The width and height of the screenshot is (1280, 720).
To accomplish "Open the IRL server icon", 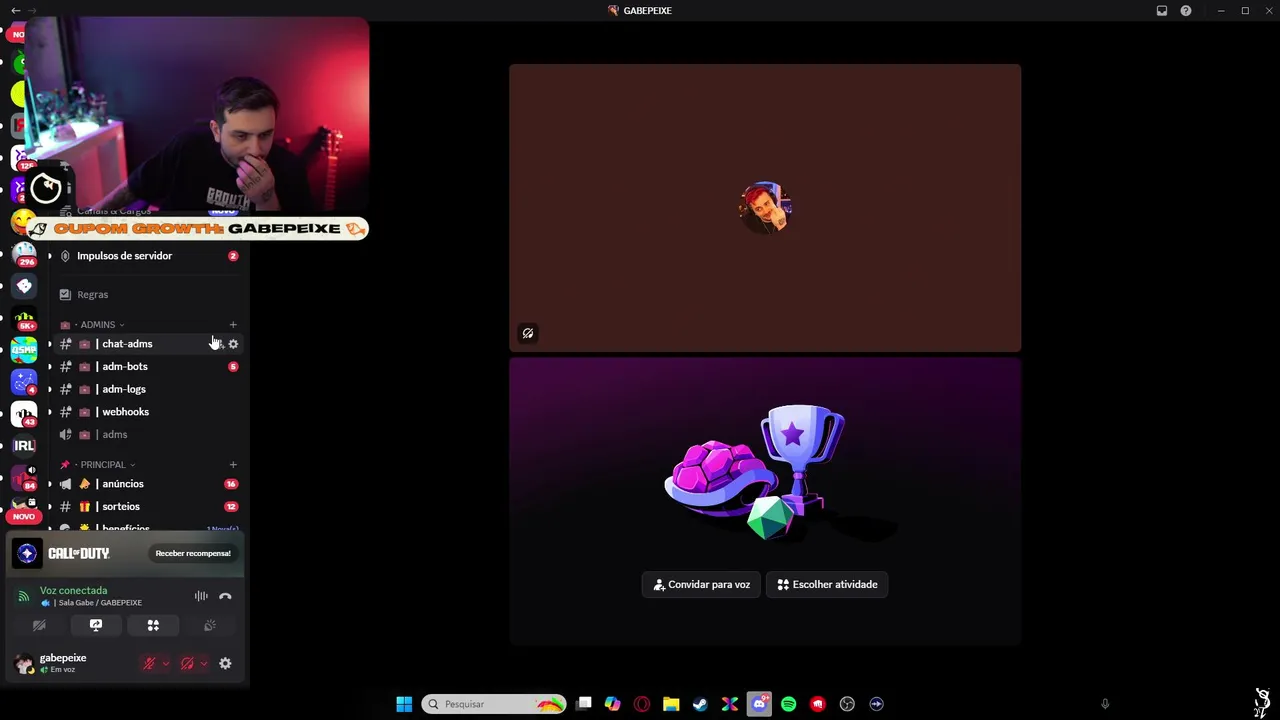I will (x=24, y=446).
